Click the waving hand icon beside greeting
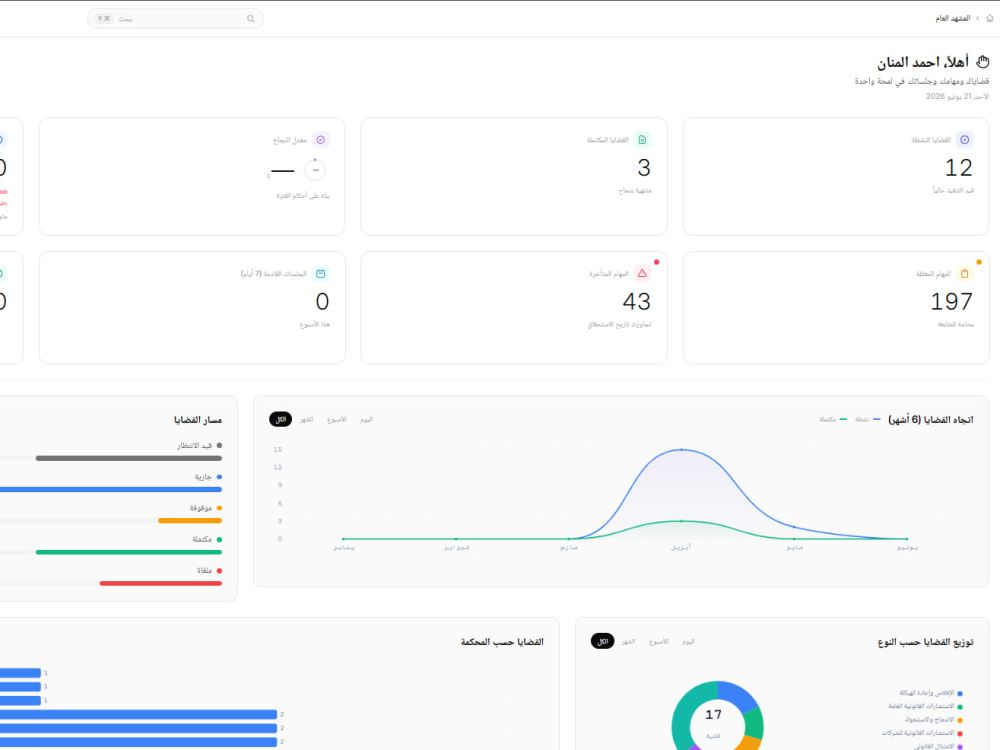Image resolution: width=1000 pixels, height=750 pixels. tap(983, 62)
